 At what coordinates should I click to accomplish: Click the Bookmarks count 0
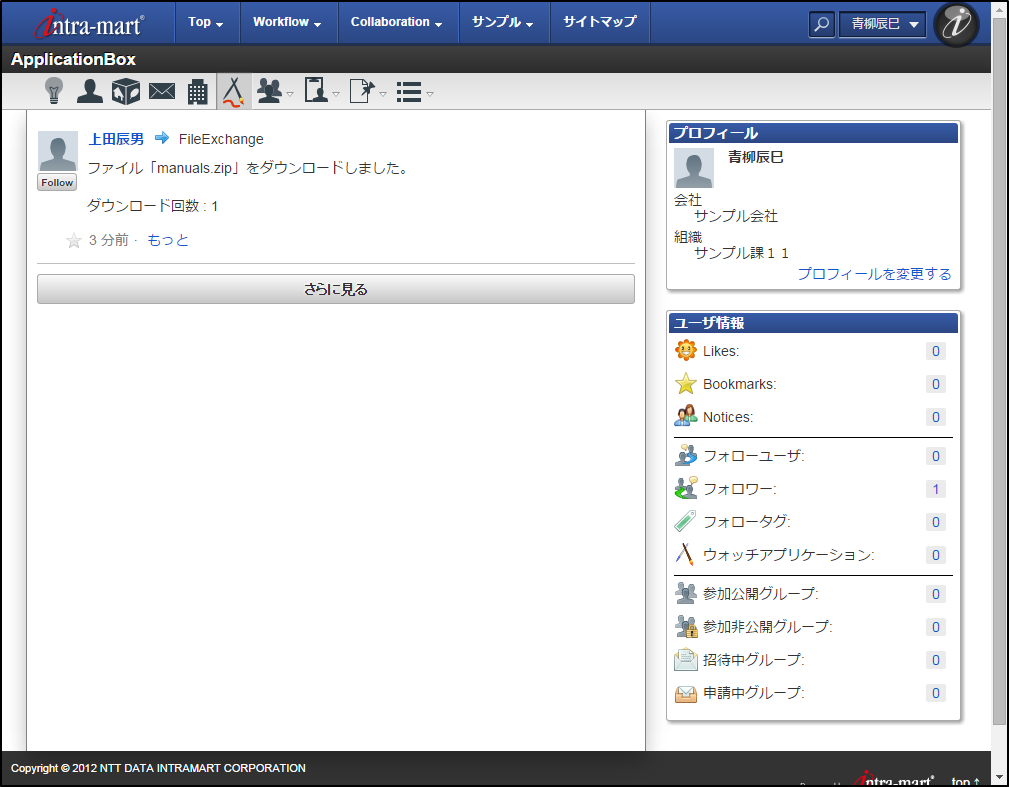[936, 384]
